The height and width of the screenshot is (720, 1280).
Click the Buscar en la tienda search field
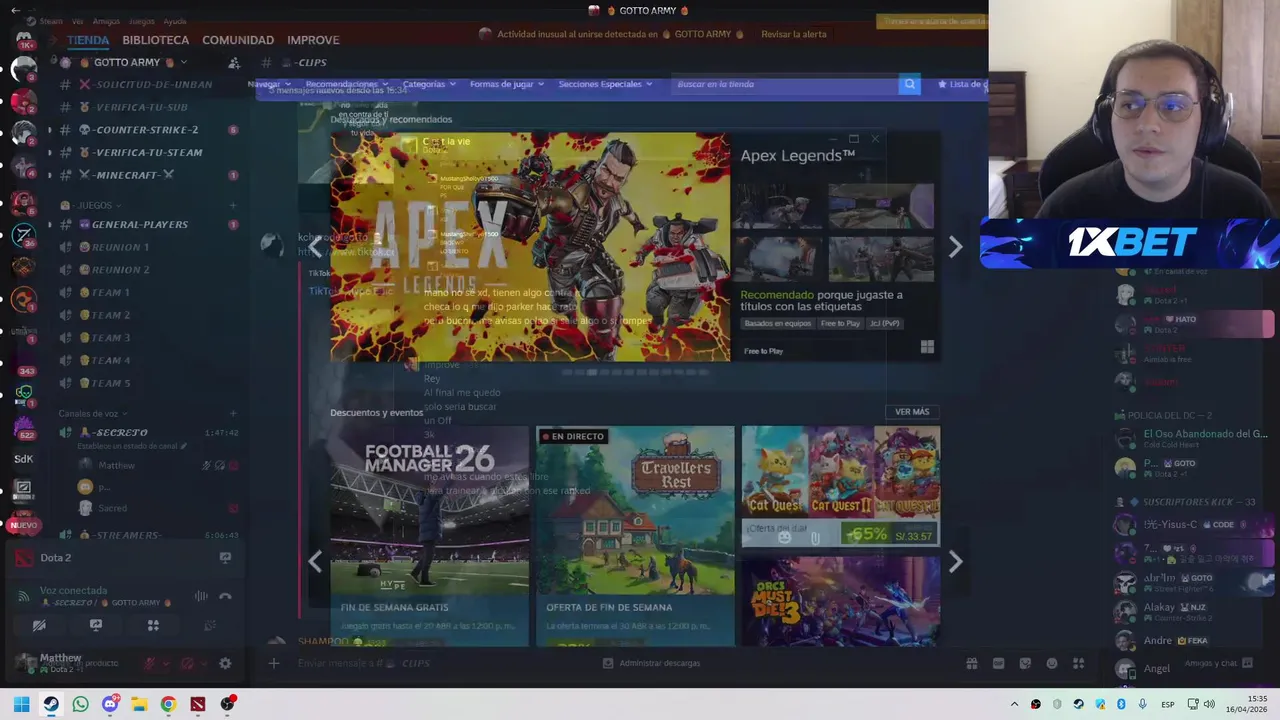pos(785,84)
